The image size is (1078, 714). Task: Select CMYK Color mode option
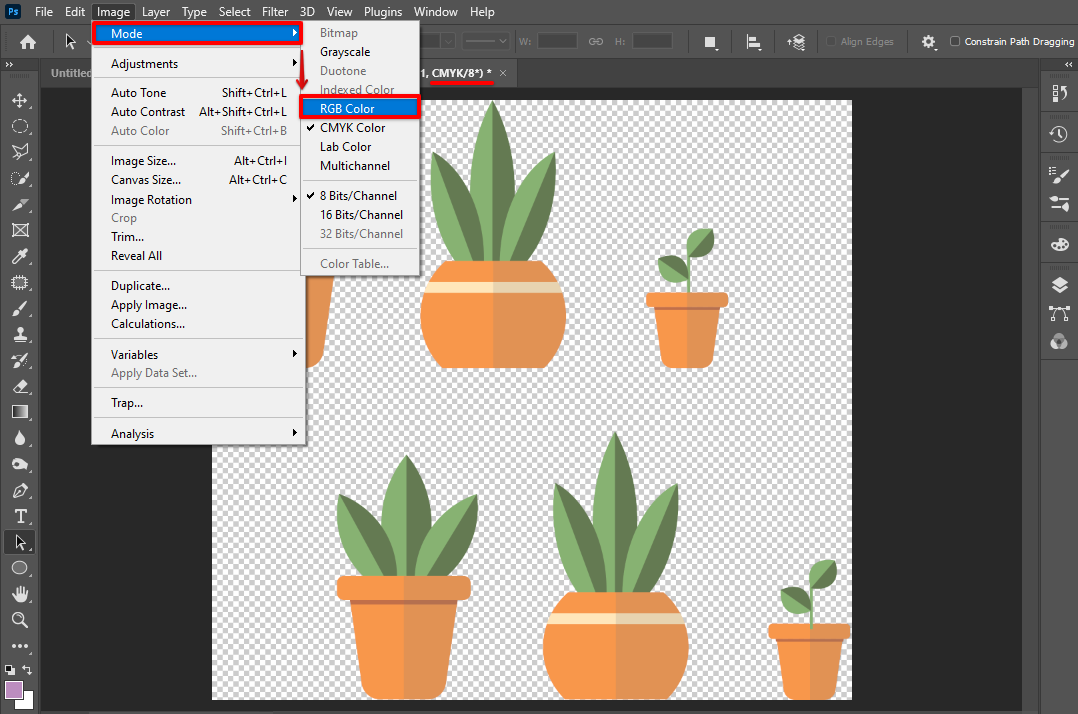pyautogui.click(x=352, y=128)
